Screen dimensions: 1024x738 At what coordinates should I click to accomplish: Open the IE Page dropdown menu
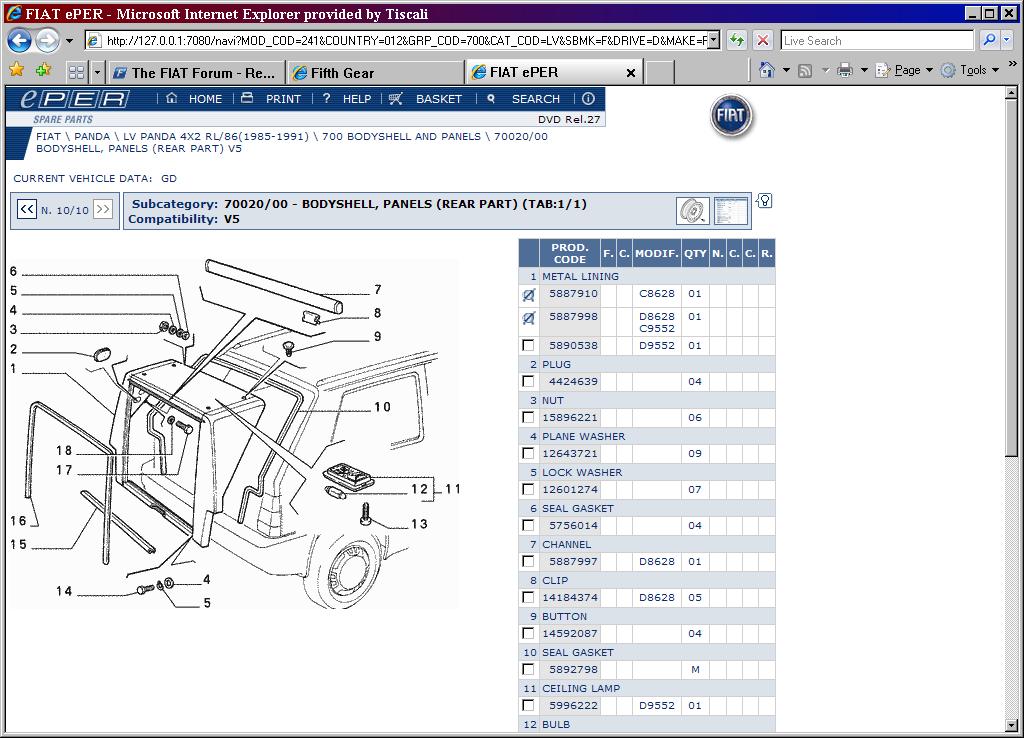(907, 71)
